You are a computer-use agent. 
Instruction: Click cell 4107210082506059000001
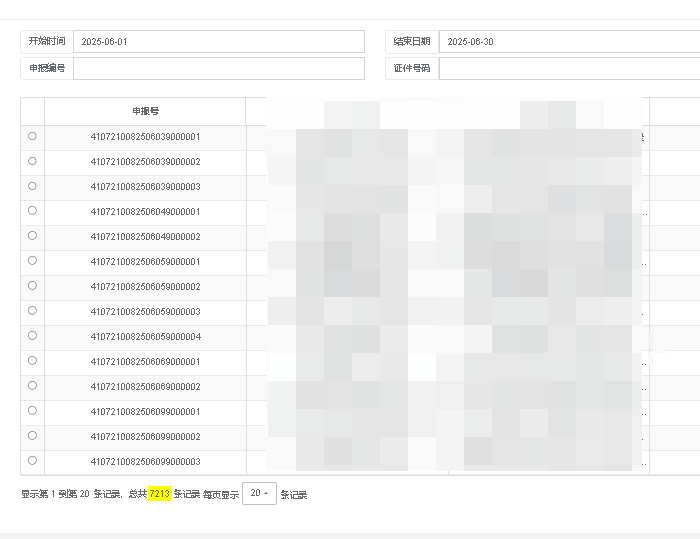pyautogui.click(x=146, y=262)
